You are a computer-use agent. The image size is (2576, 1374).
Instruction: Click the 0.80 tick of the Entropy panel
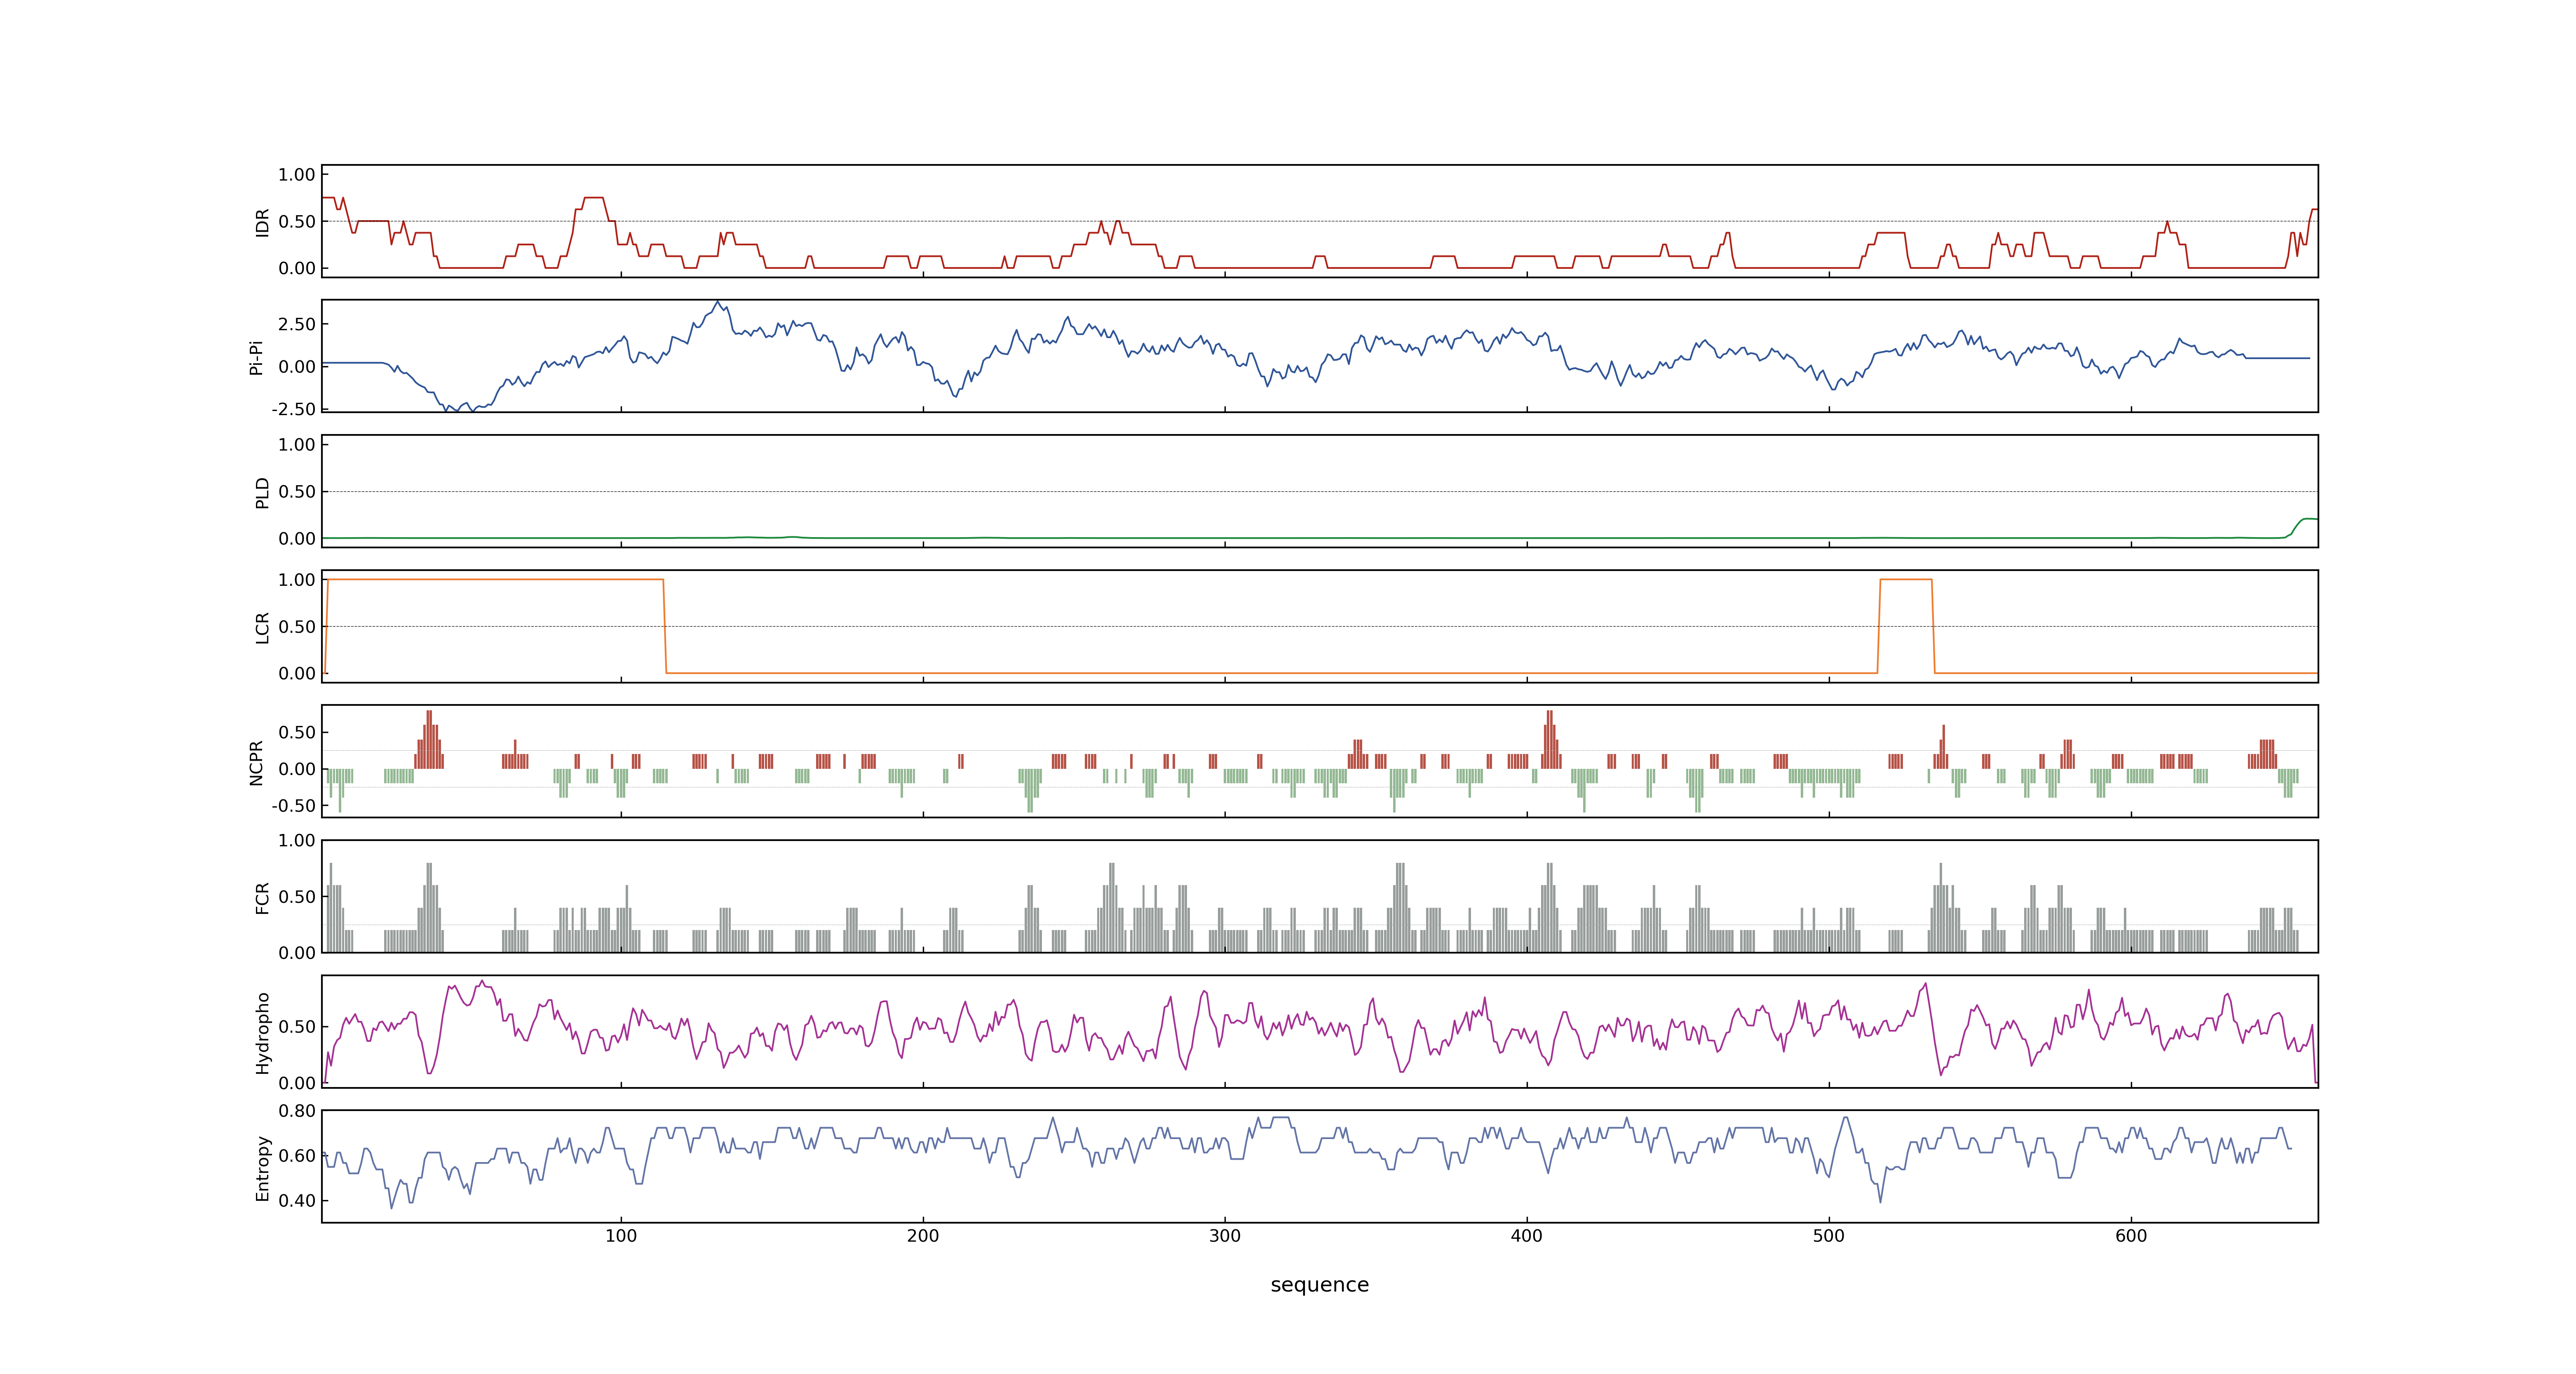(297, 1111)
